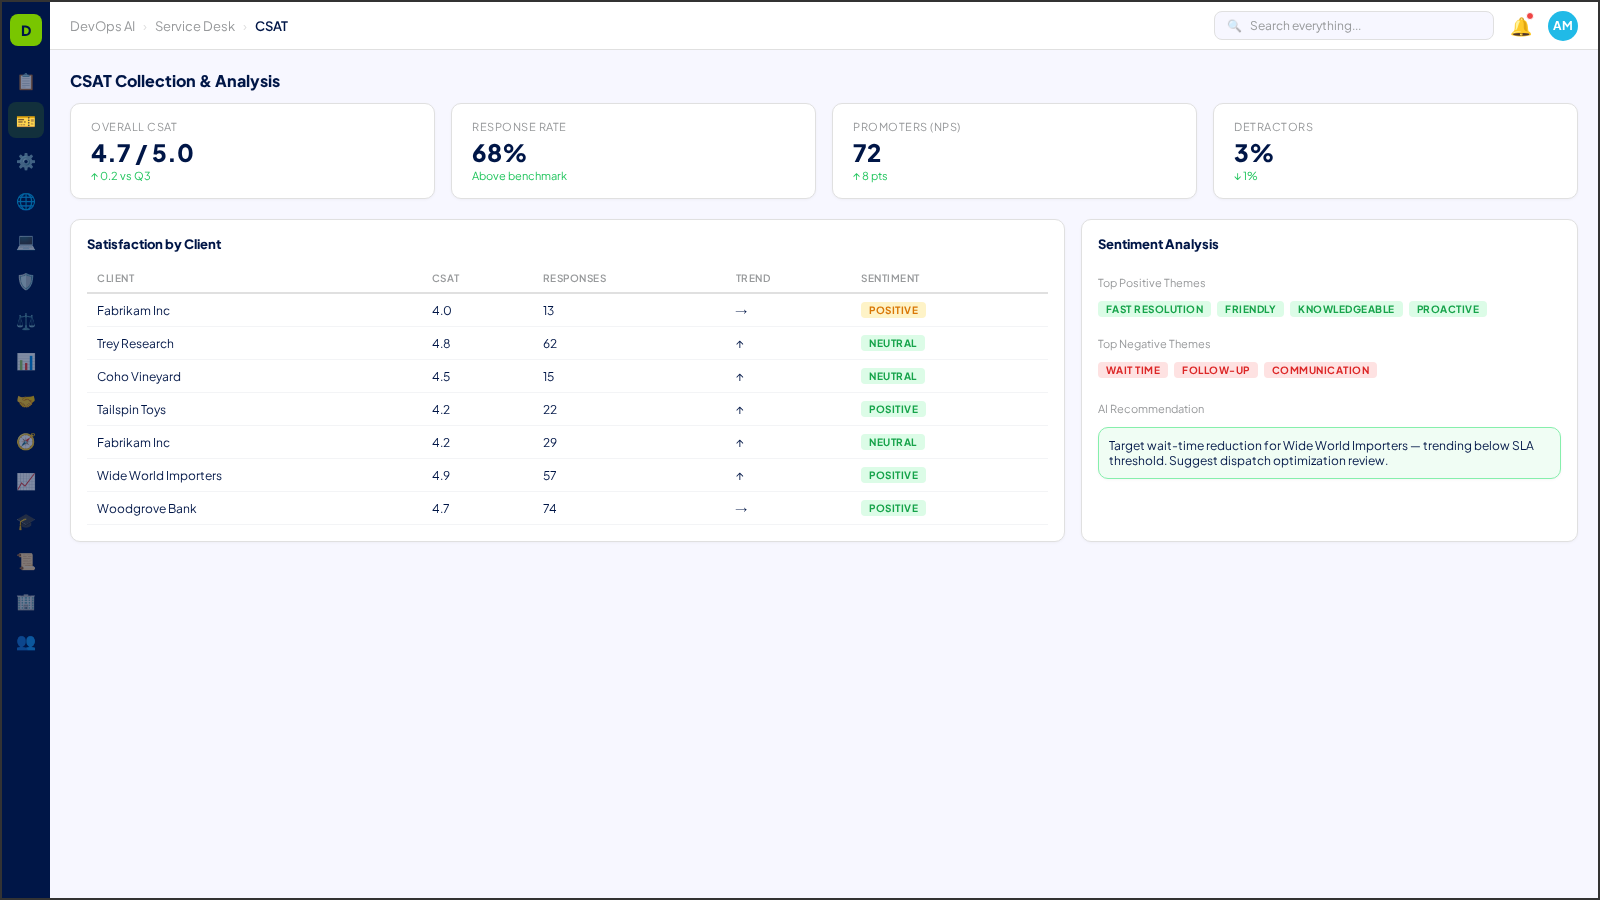1600x900 pixels.
Task: Select the compass icon in the sidebar
Action: click(x=26, y=441)
